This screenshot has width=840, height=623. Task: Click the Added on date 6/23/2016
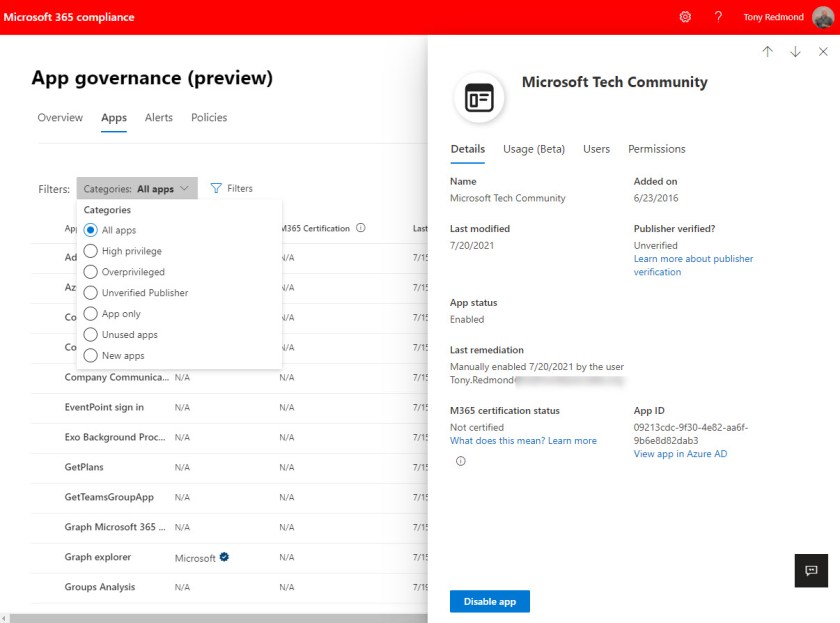click(x=656, y=198)
